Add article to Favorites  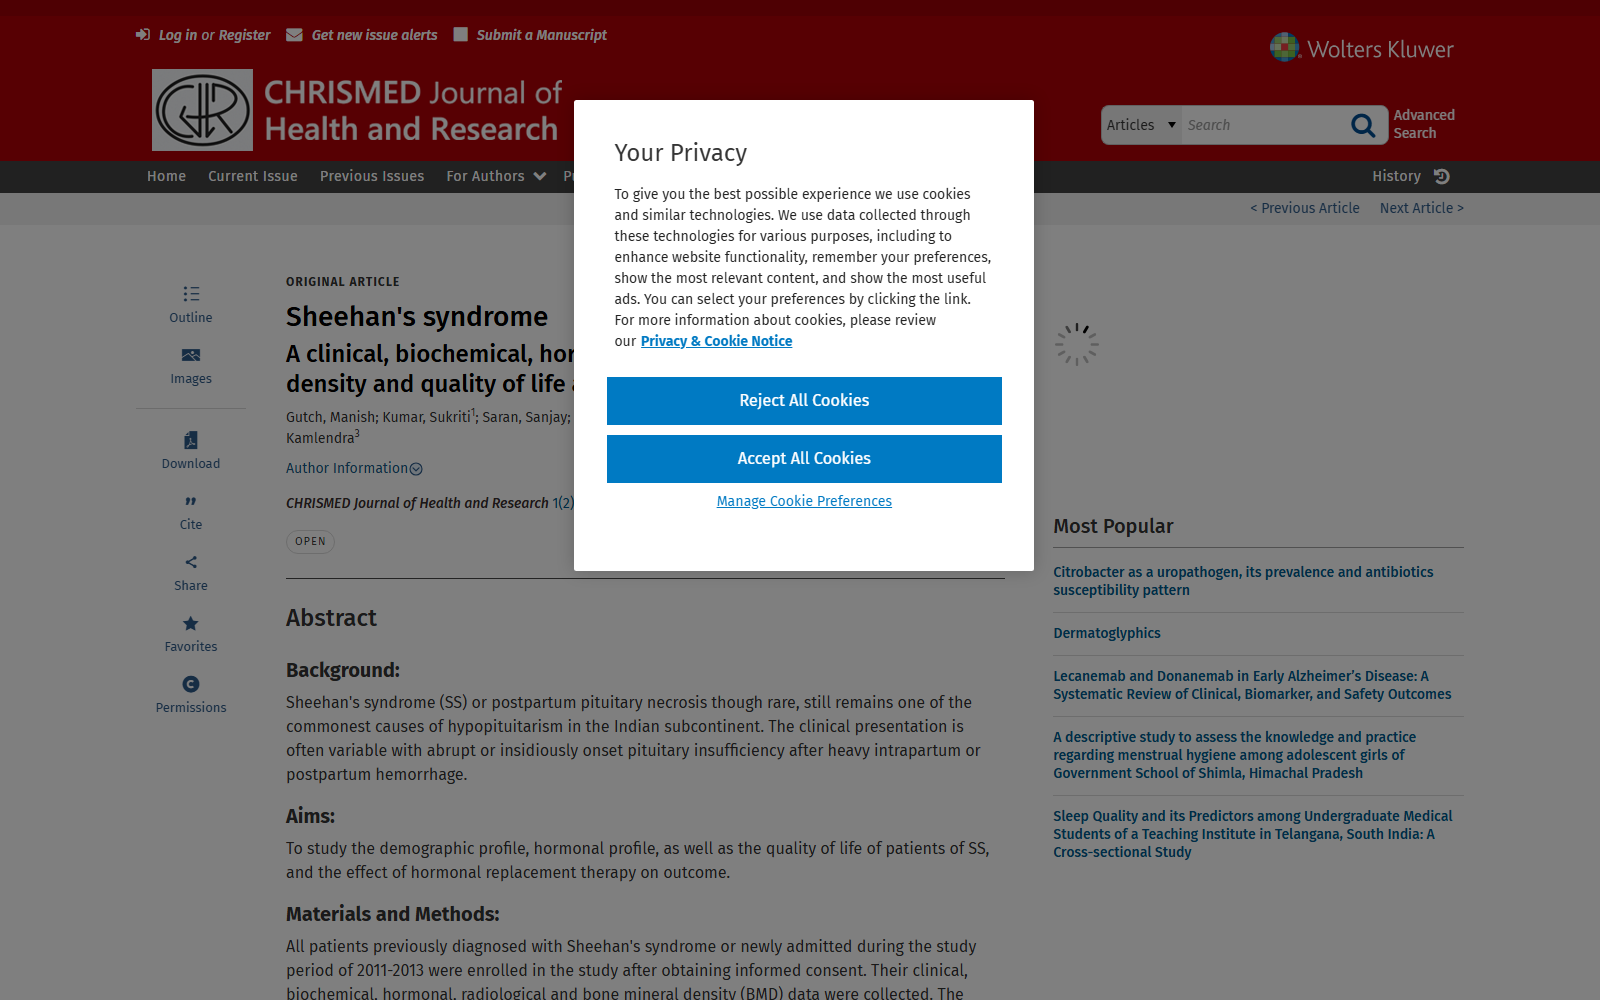click(x=191, y=634)
